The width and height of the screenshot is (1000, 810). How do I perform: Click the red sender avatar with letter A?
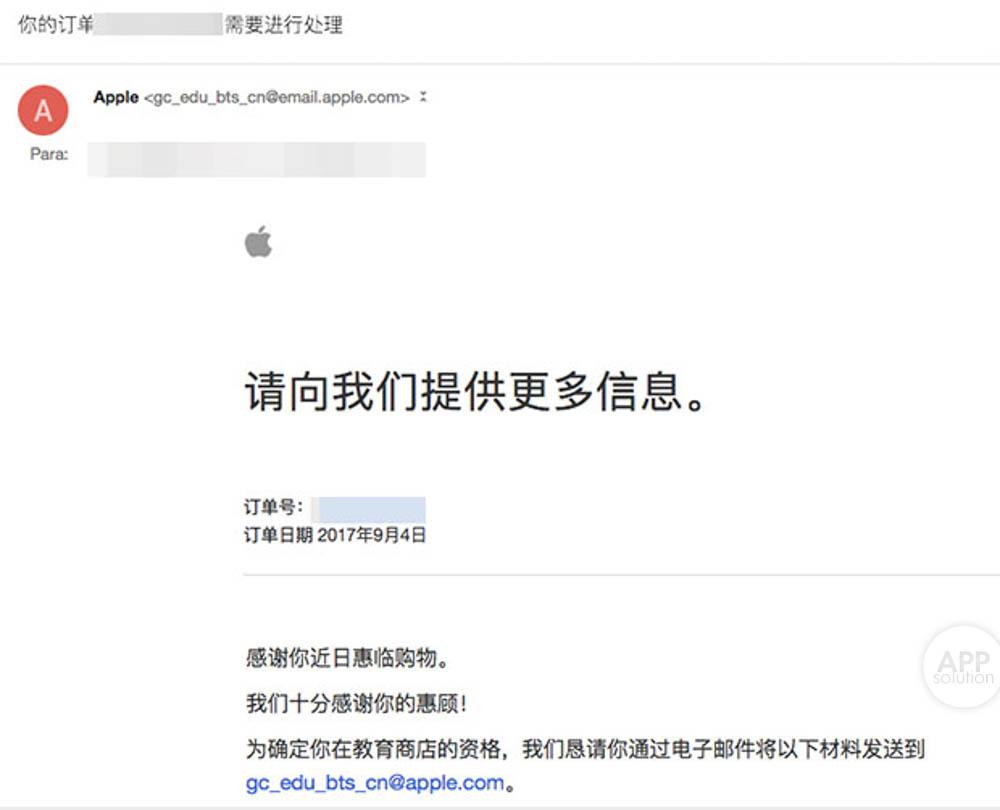43,110
